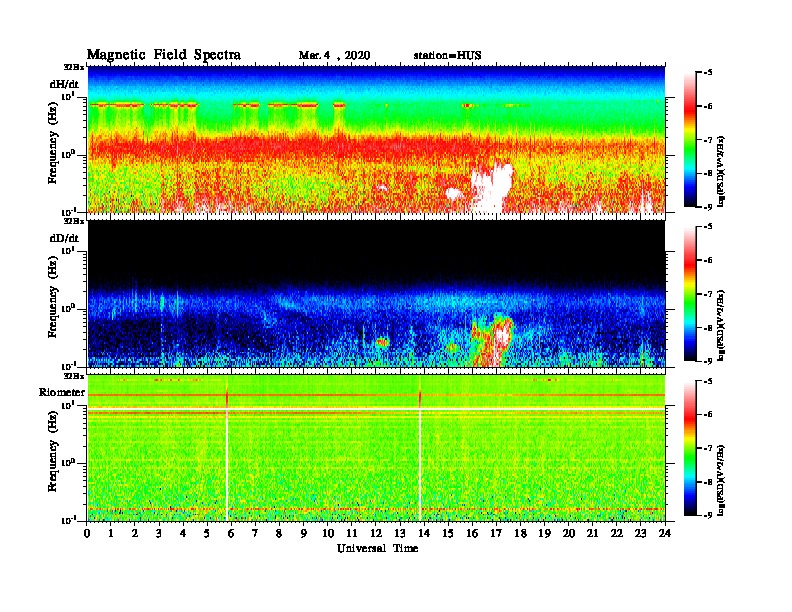Click the dH/dt panel color bar
This screenshot has height=612, width=792.
[689, 139]
